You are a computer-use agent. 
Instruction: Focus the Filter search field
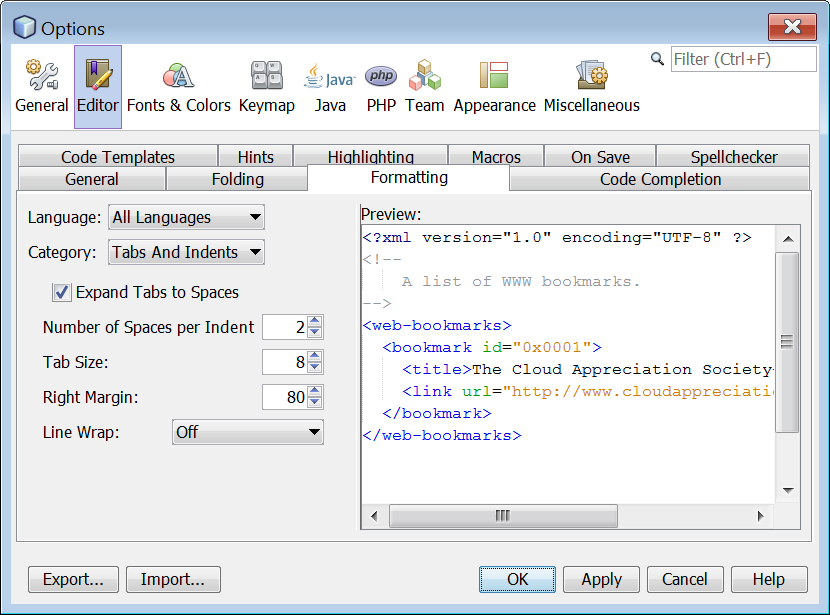pos(743,59)
